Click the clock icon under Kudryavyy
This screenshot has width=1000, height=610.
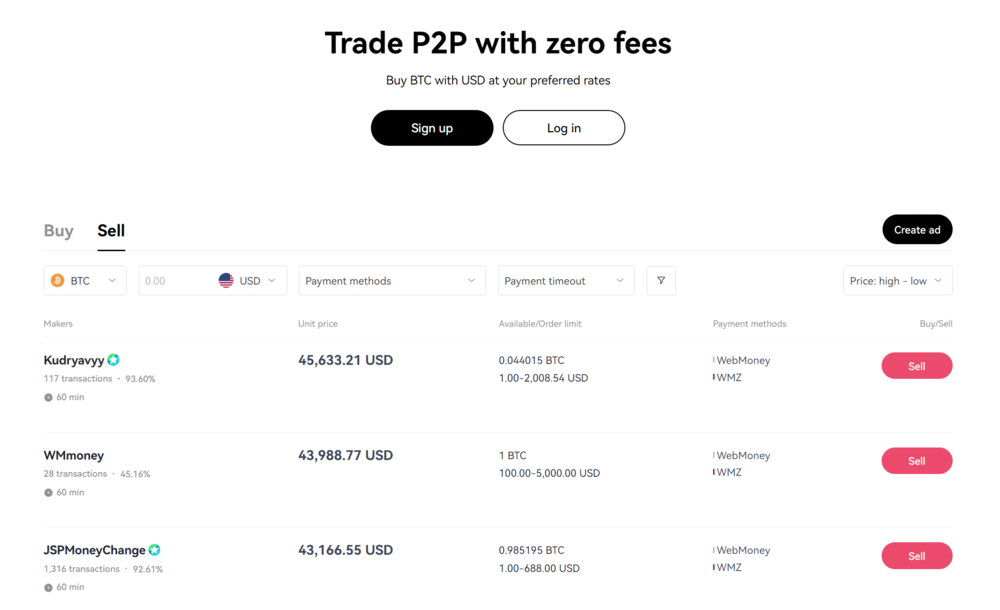tap(48, 397)
